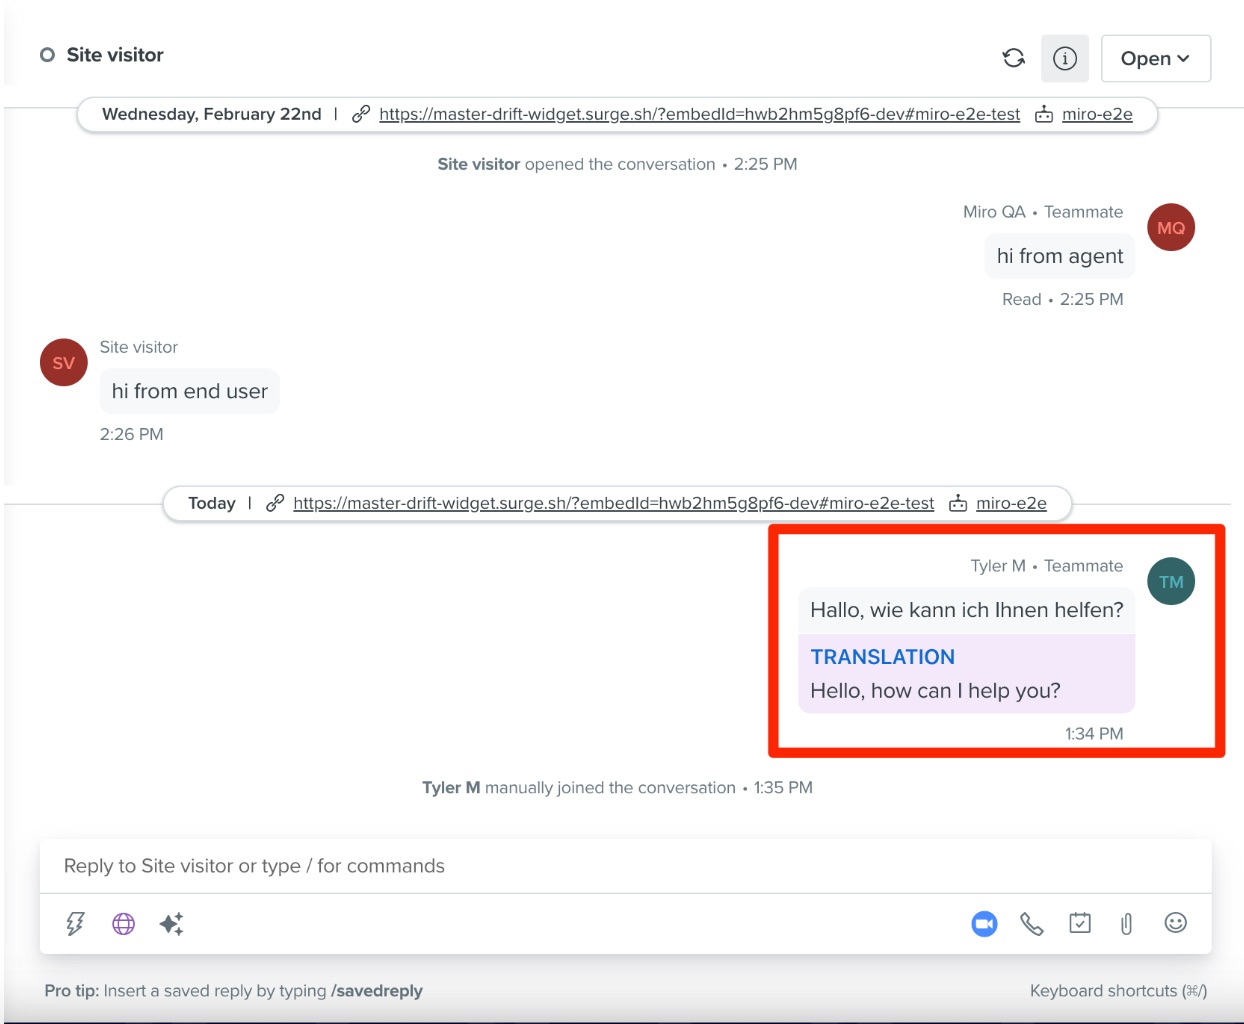Image resolution: width=1244 pixels, height=1024 pixels.
Task: Click the reply message input field
Action: [625, 866]
